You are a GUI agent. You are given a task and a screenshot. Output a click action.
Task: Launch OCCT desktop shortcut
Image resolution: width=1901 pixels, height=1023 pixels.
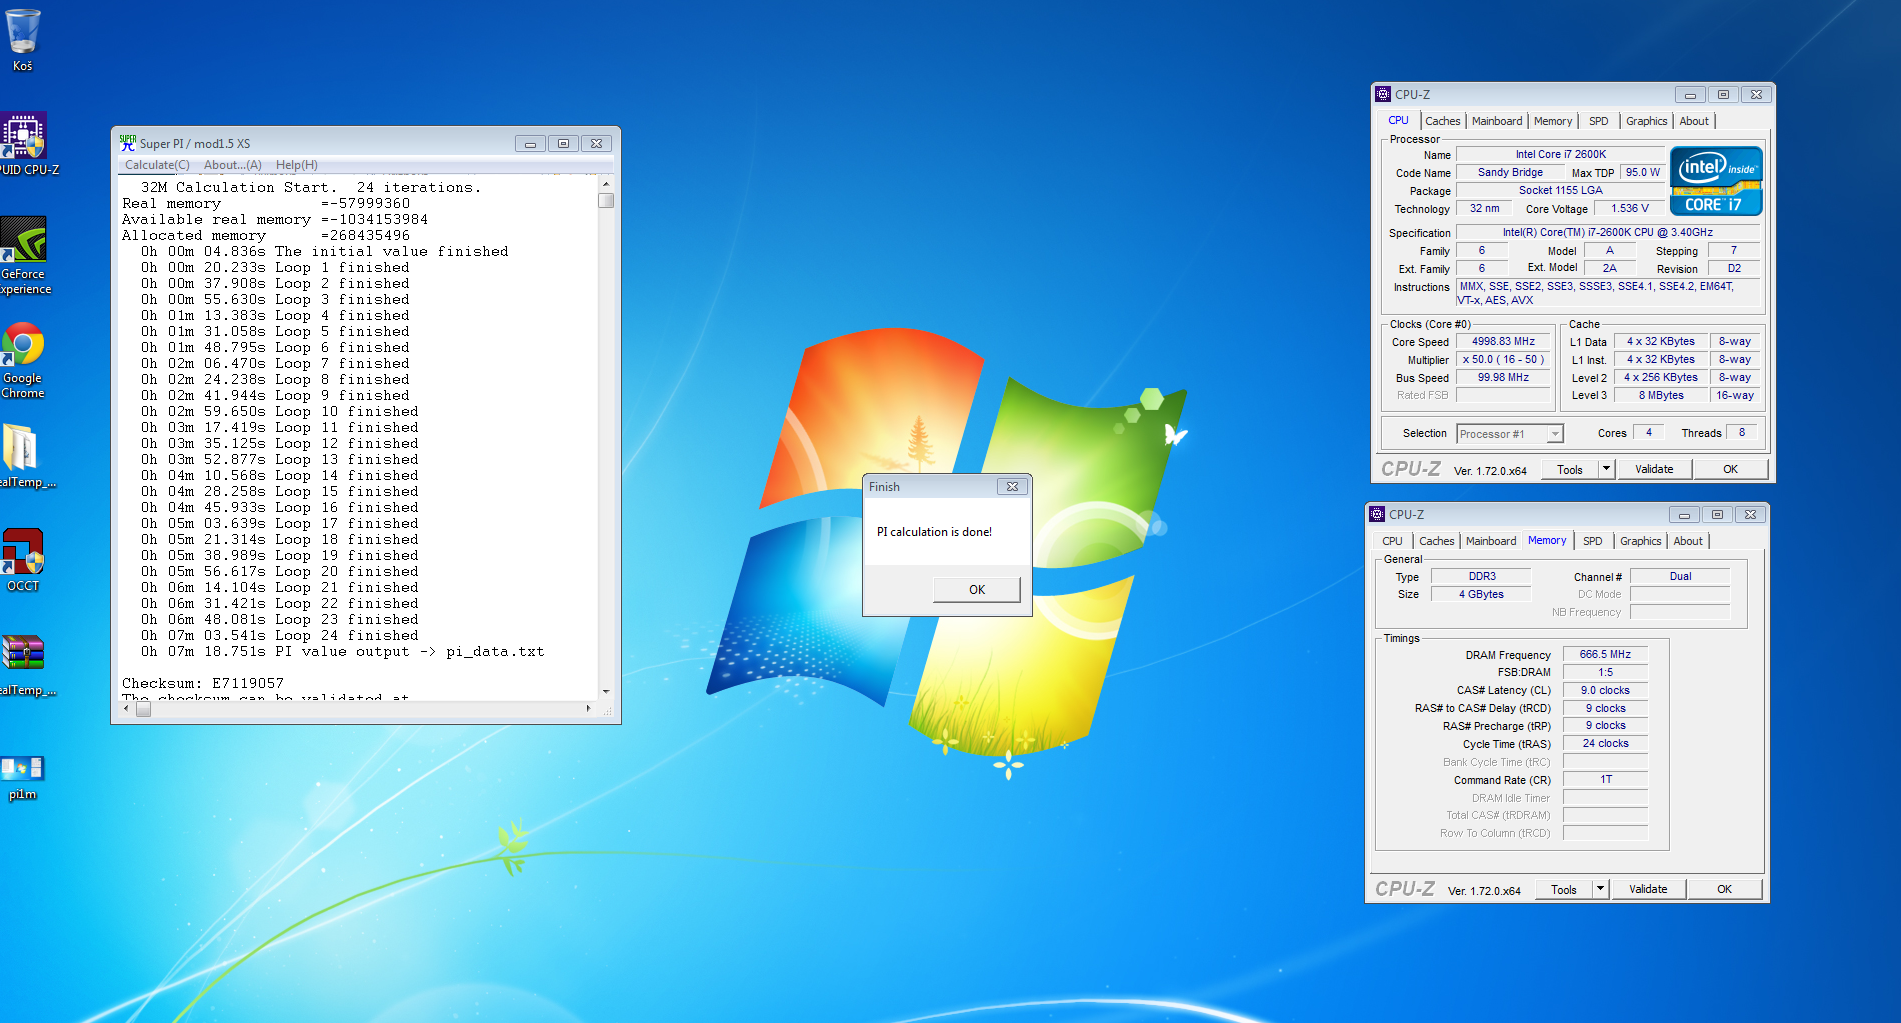23,560
